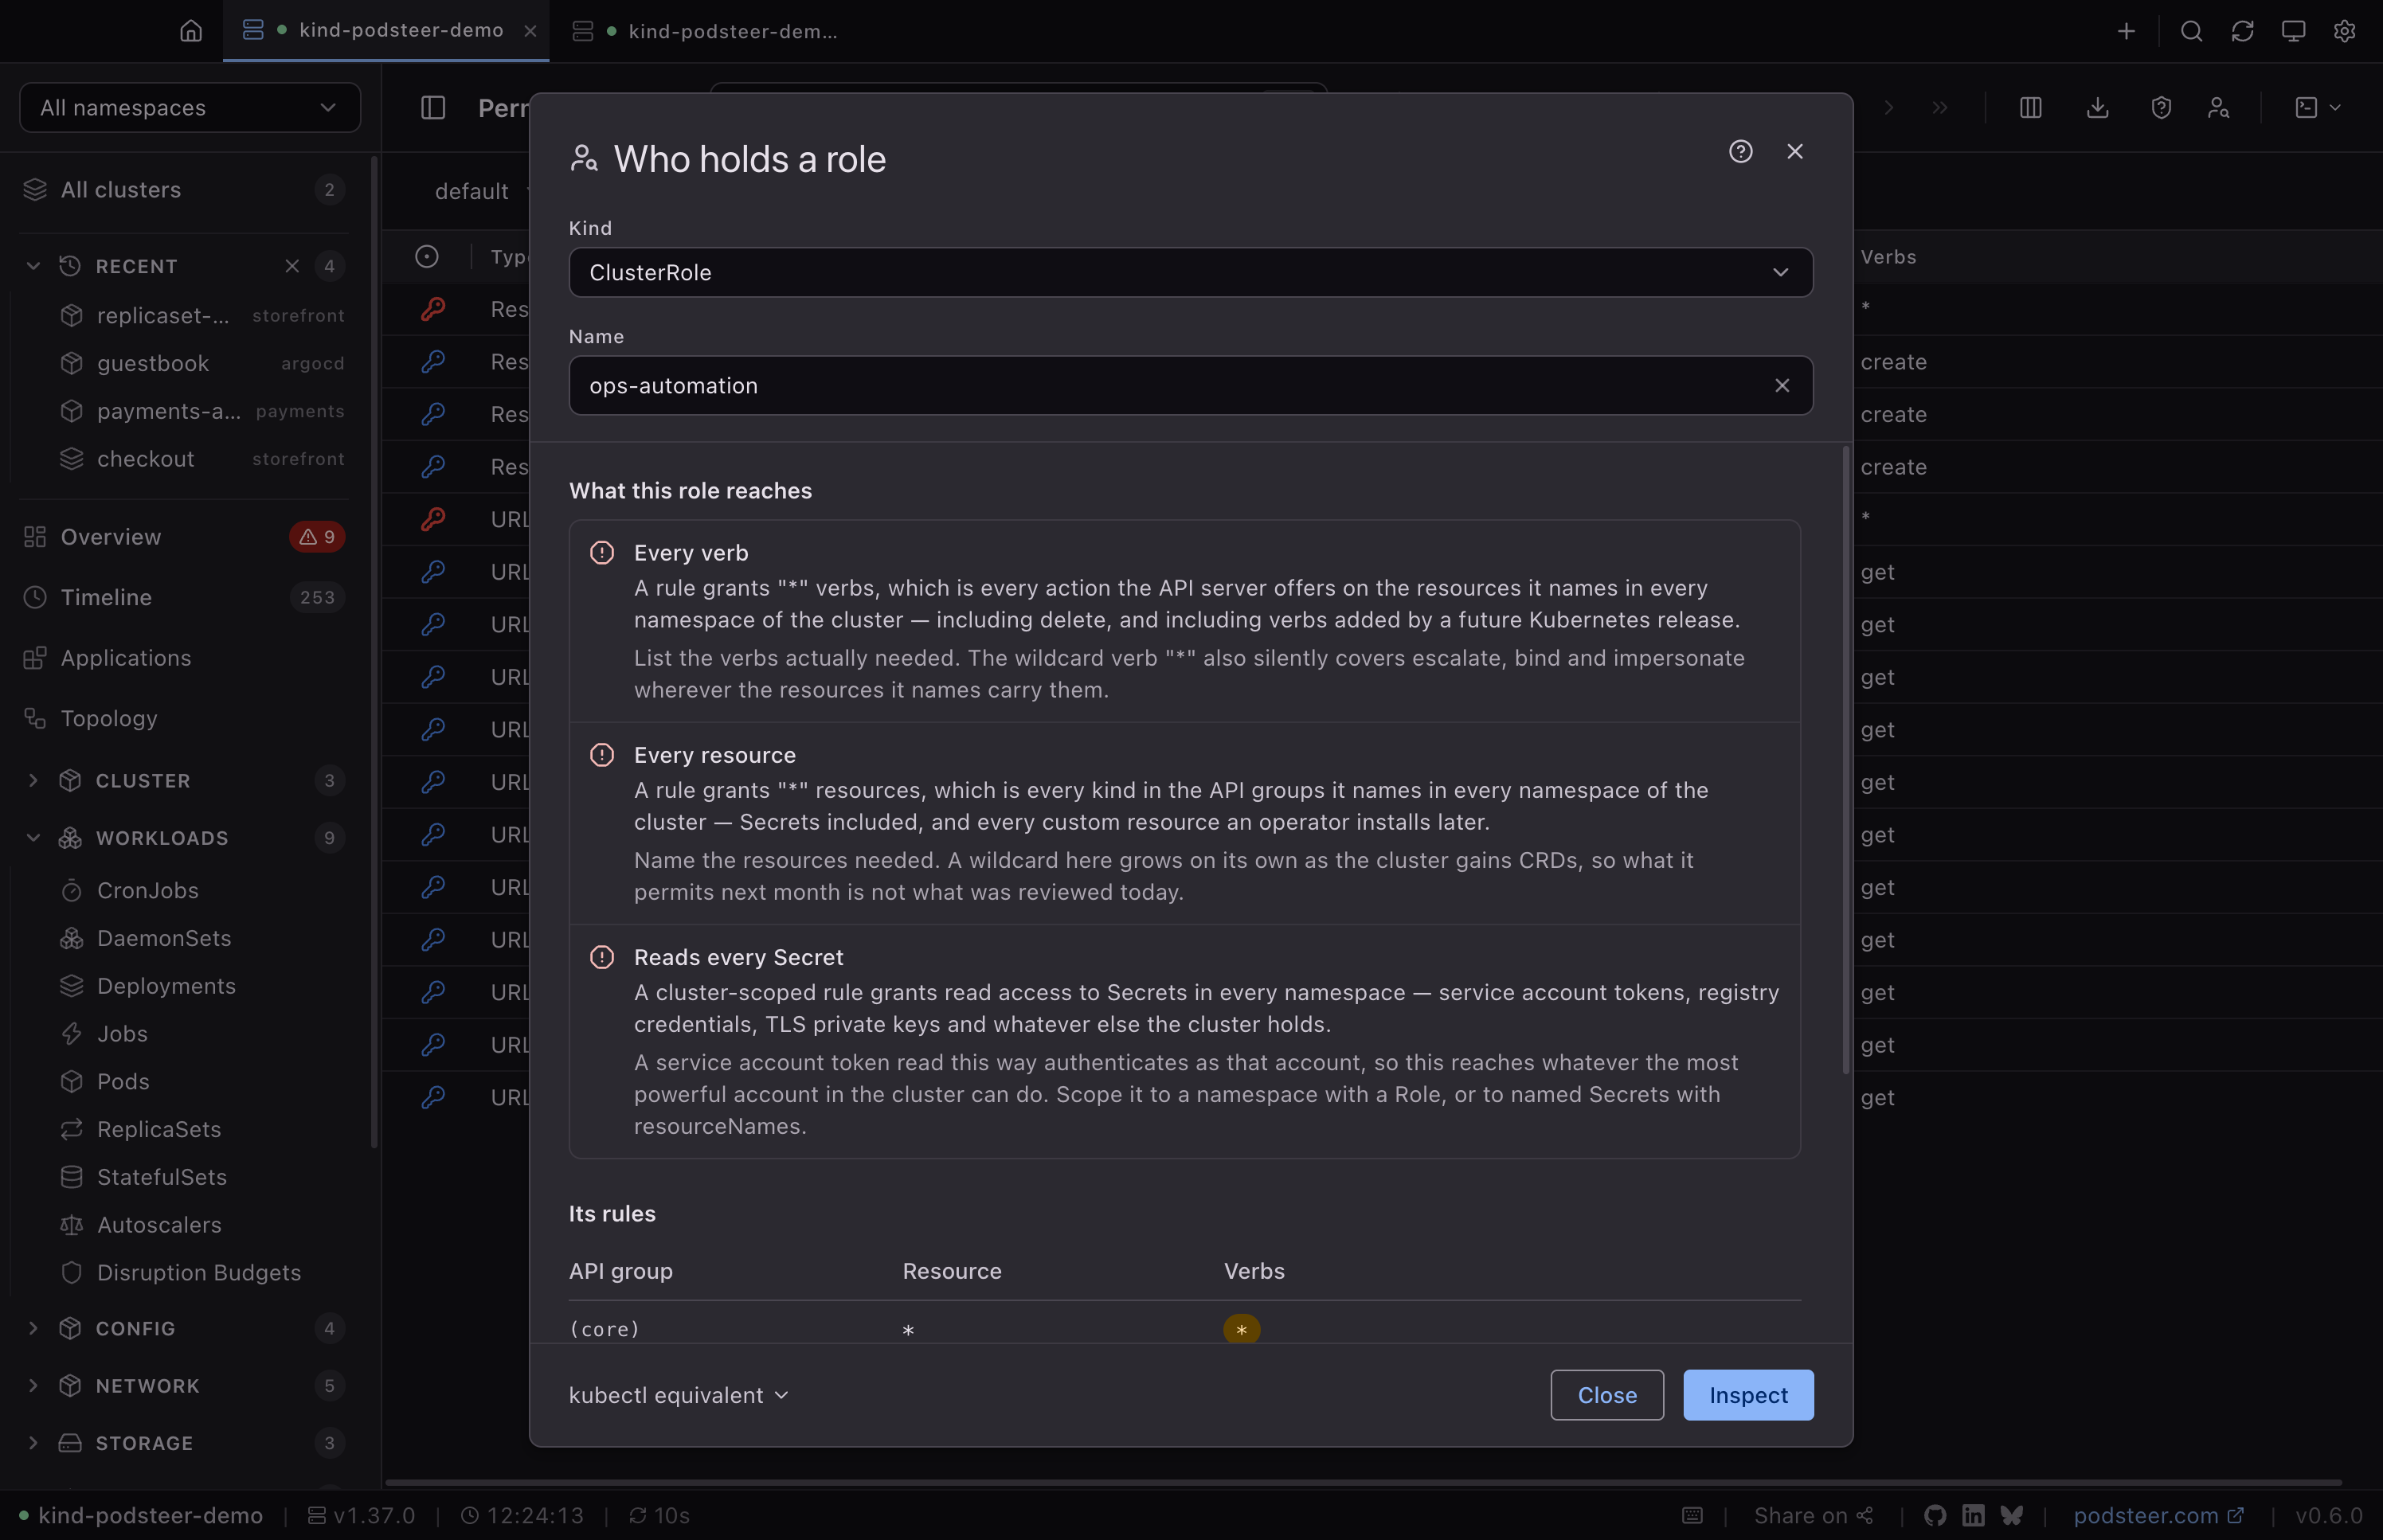Open the GitHub icon in the status bar
Image resolution: width=2383 pixels, height=1540 pixels.
1935,1515
